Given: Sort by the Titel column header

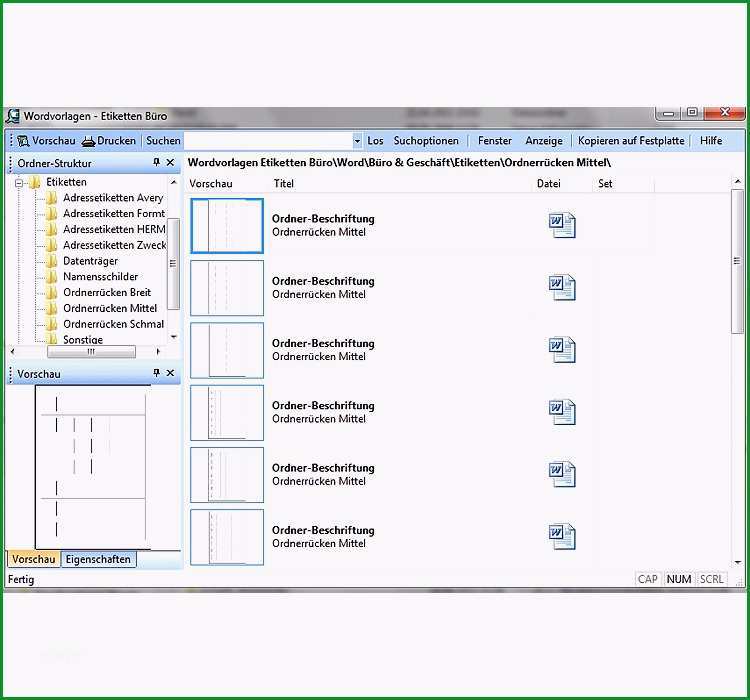Looking at the screenshot, I should coord(284,184).
